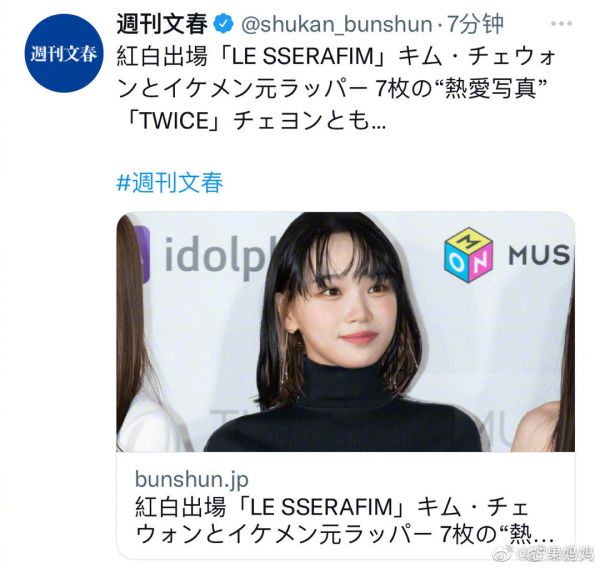This screenshot has height=568, width=600.
Task: Open the @shukan_bunshun handle
Action: click(336, 24)
